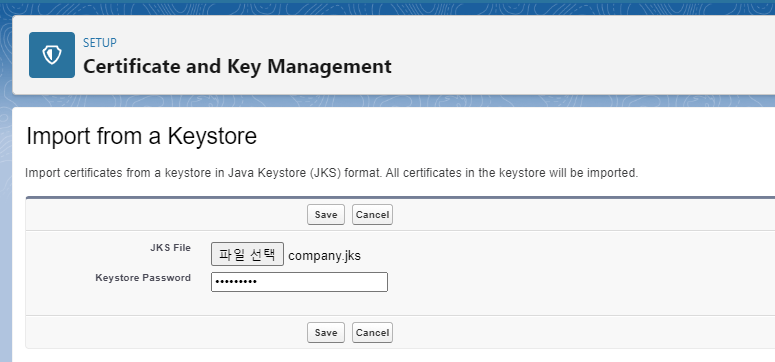Click the 파일 선택 file chooser button
This screenshot has width=775, height=362.
pyautogui.click(x=248, y=254)
